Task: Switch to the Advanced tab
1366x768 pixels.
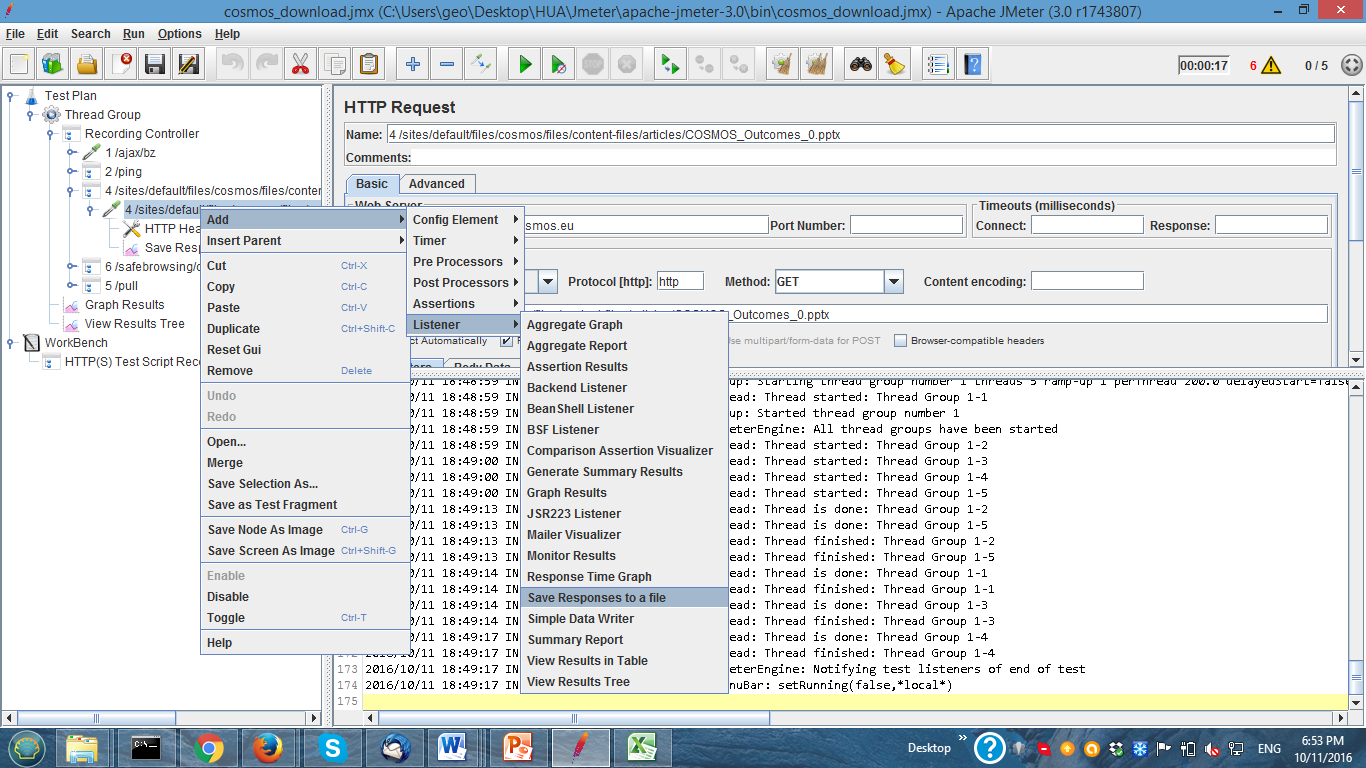Action: (x=437, y=184)
